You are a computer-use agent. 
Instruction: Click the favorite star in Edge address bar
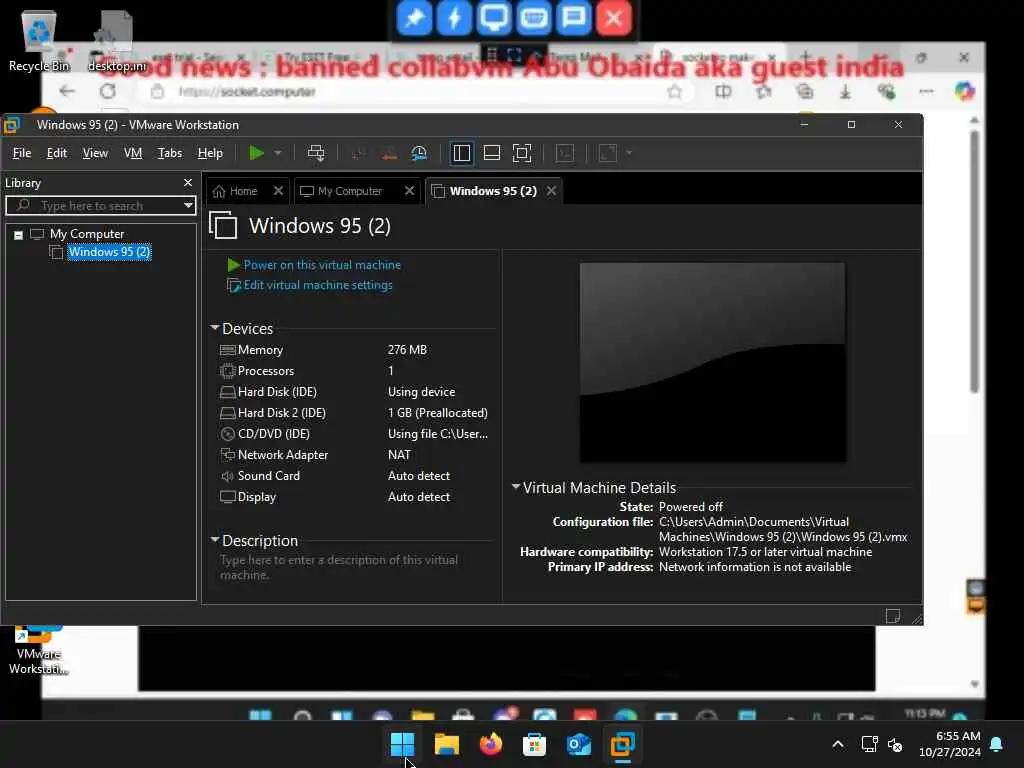click(x=675, y=92)
